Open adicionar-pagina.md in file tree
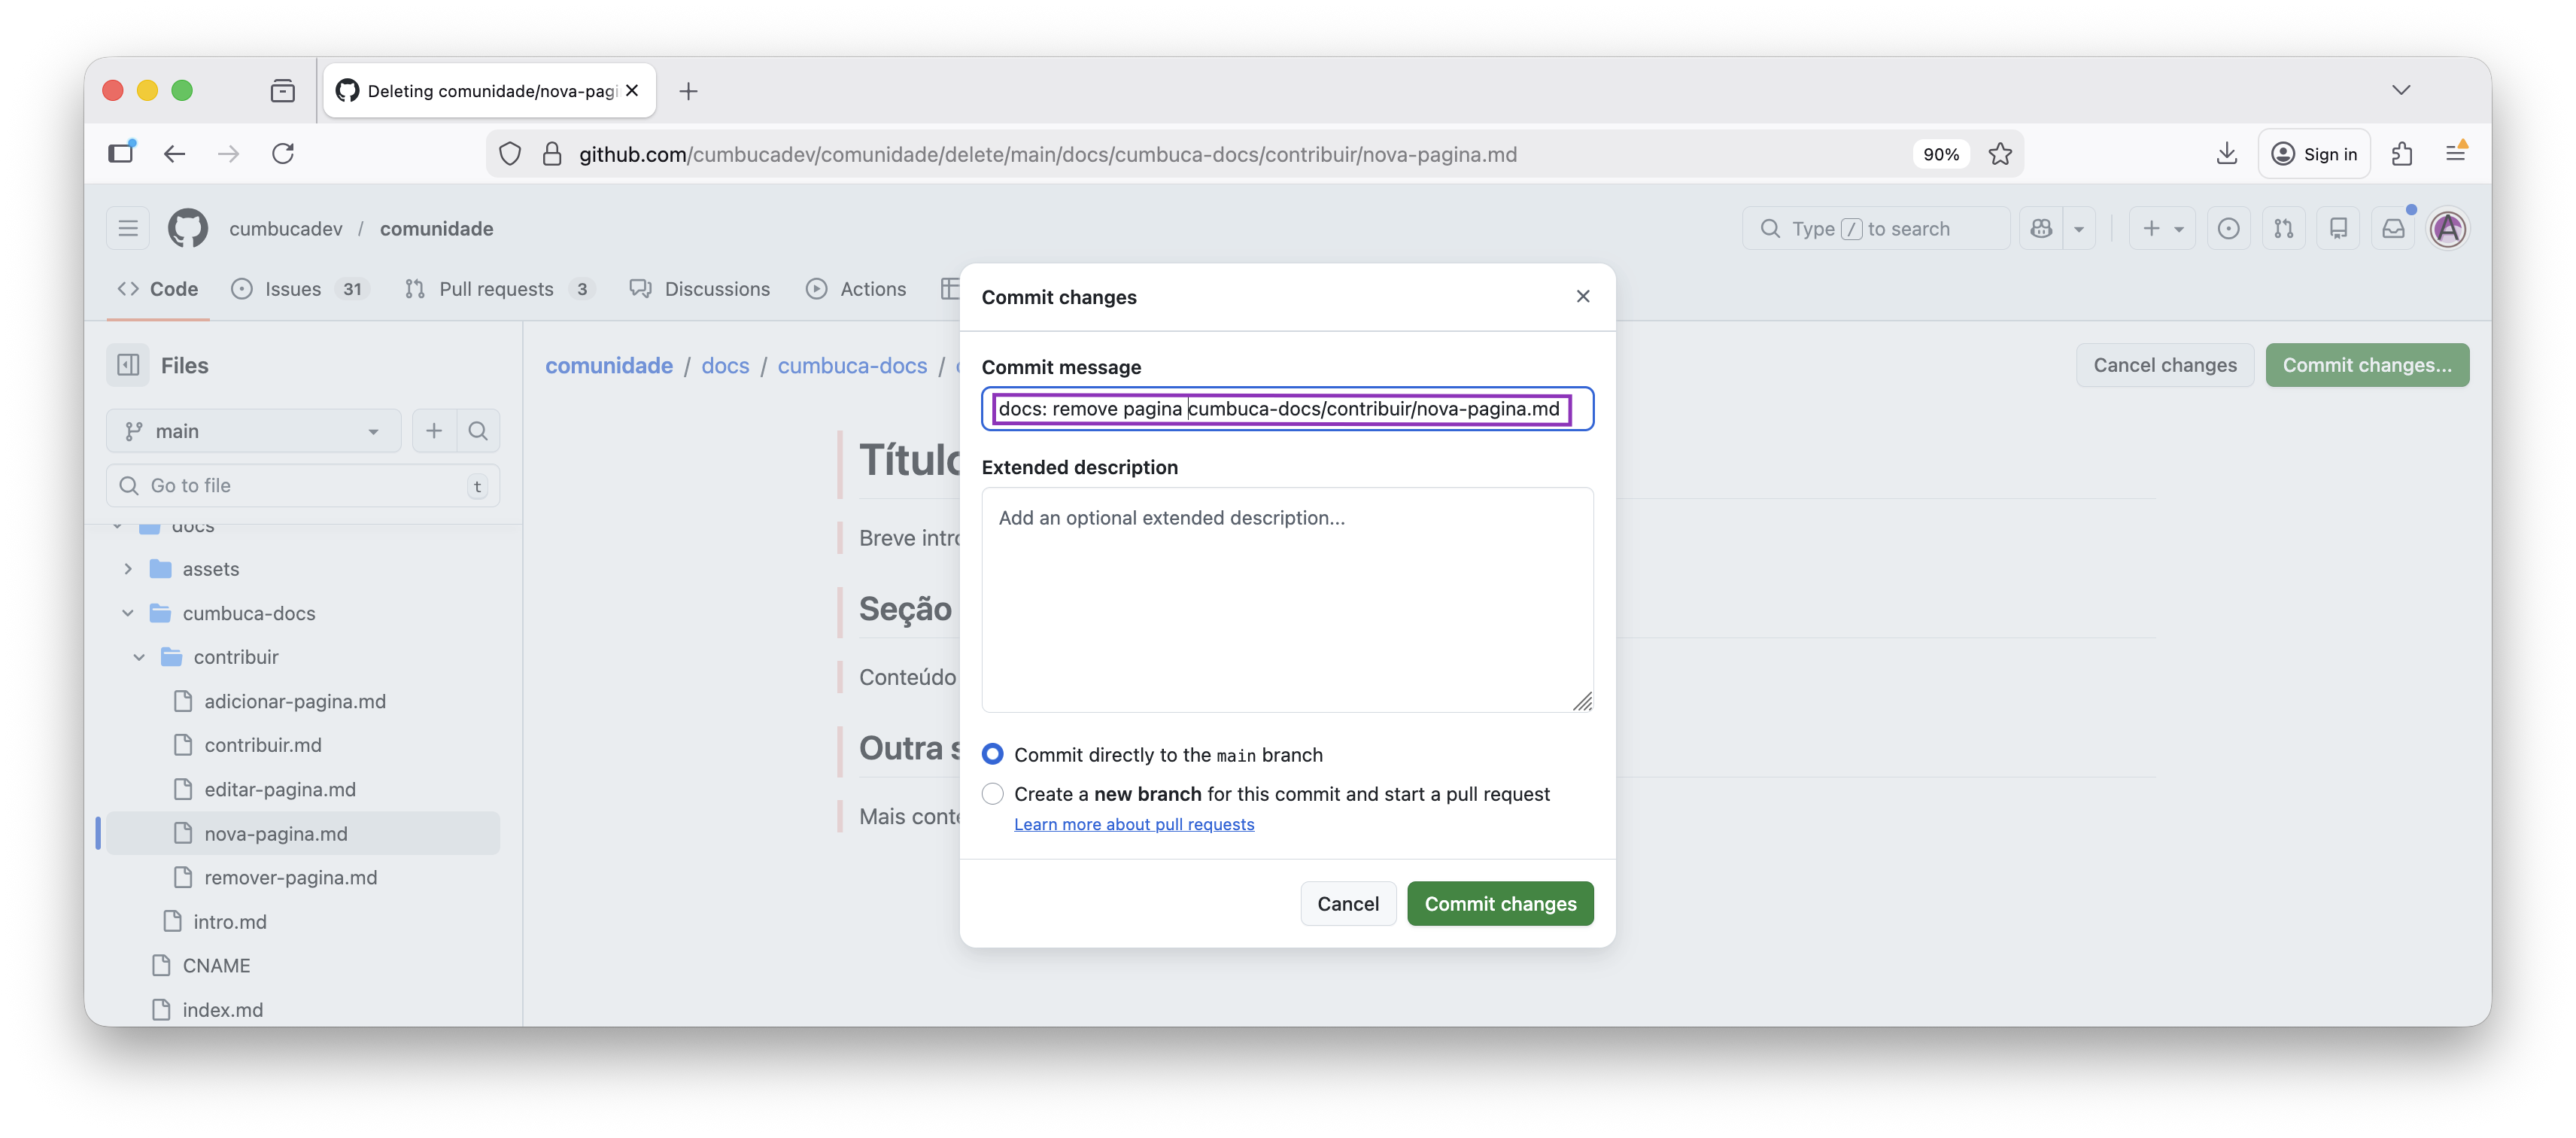2576x1138 pixels. coord(295,701)
